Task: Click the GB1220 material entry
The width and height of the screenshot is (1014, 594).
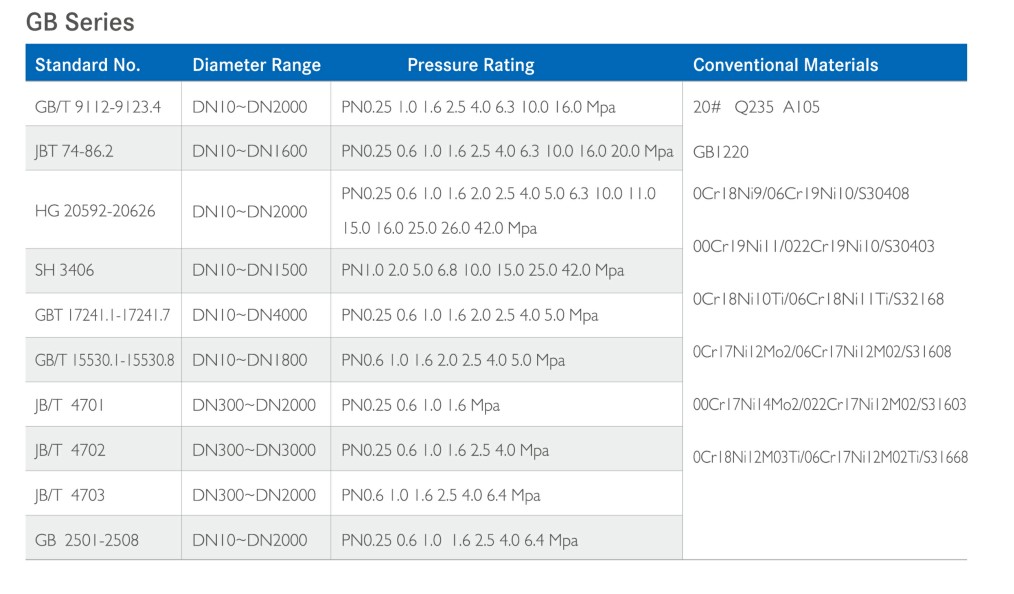Action: 720,152
